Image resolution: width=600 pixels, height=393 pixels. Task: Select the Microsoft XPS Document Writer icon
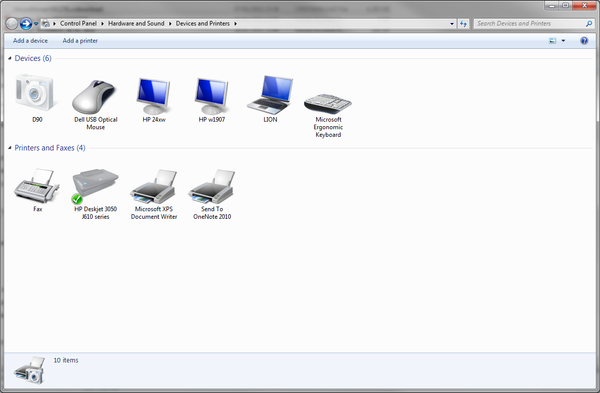154,187
